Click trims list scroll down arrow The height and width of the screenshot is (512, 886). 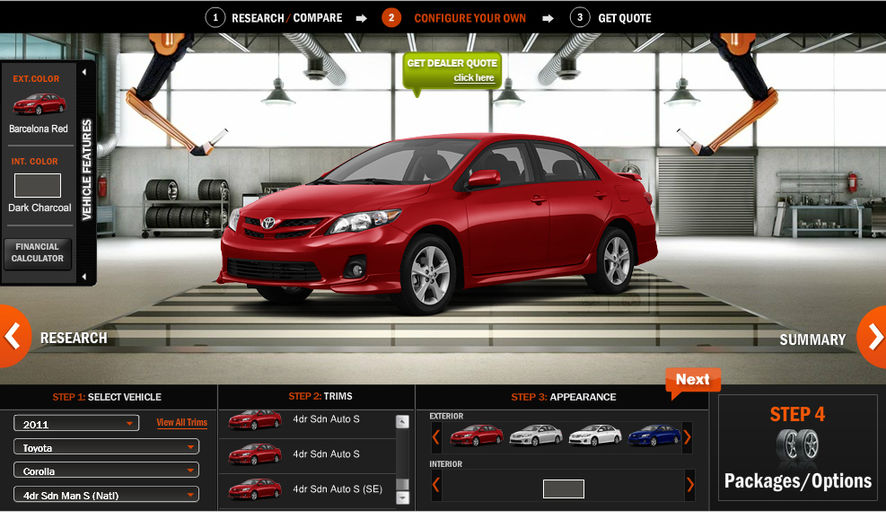[402, 498]
